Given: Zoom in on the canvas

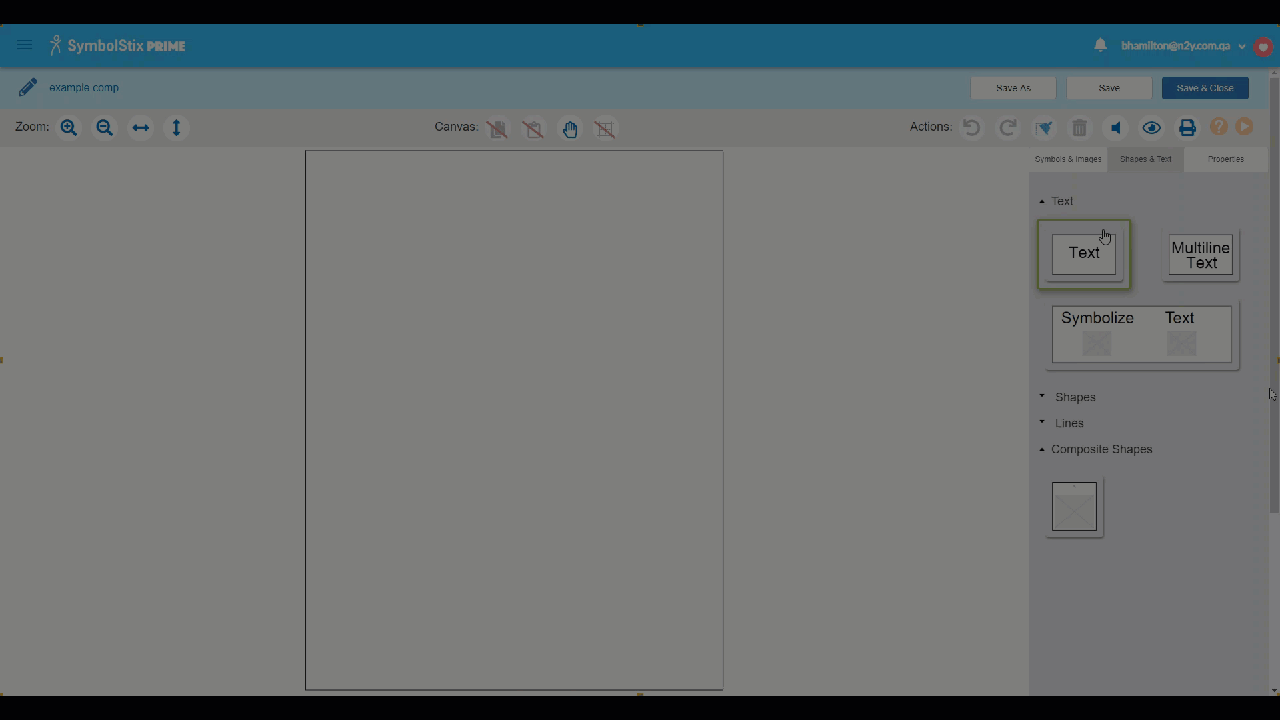Looking at the screenshot, I should [x=68, y=127].
